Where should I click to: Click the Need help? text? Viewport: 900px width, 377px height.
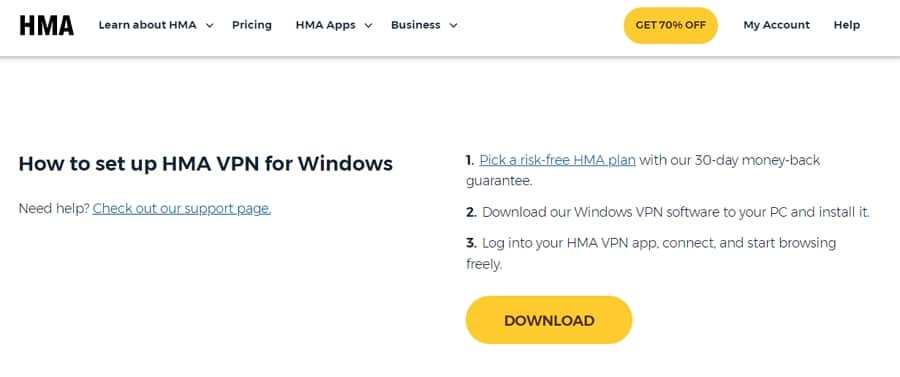(x=54, y=209)
